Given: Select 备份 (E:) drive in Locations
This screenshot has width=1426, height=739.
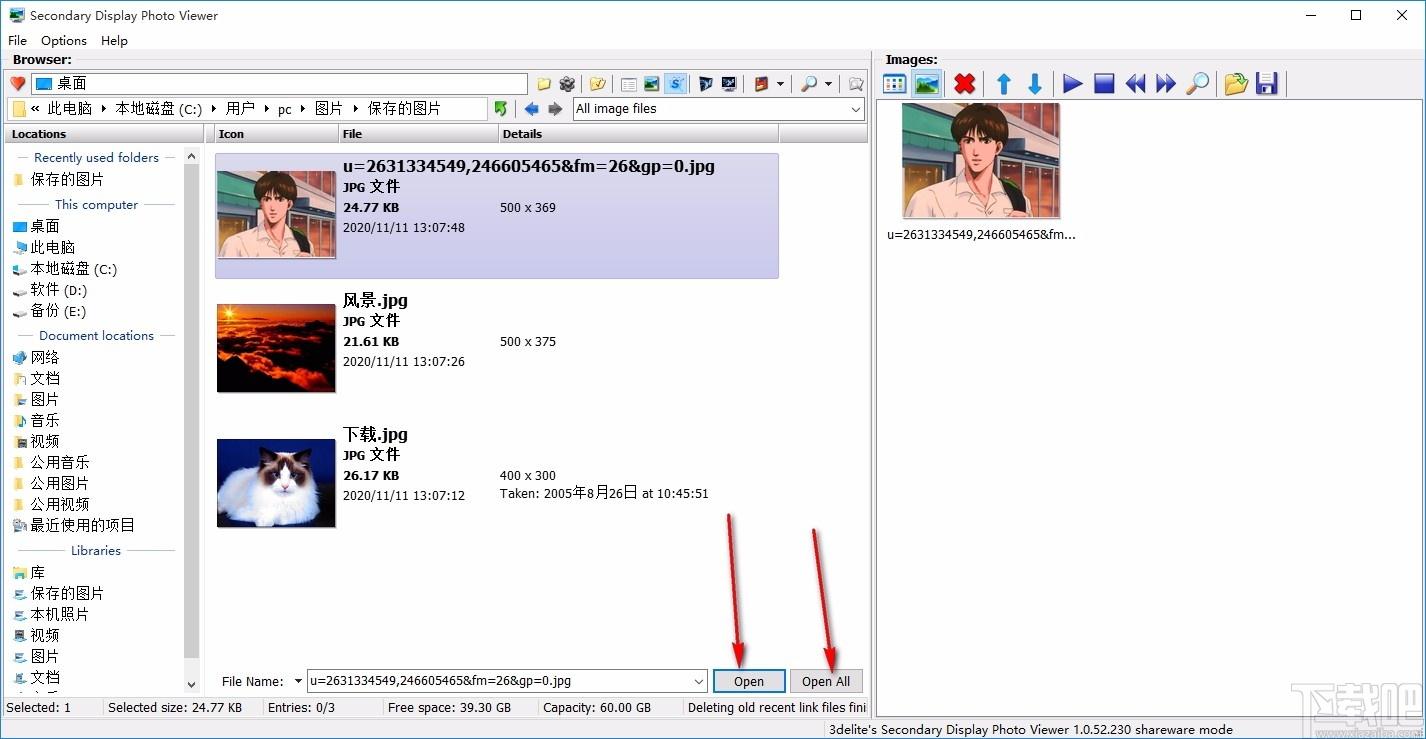Looking at the screenshot, I should 58,311.
